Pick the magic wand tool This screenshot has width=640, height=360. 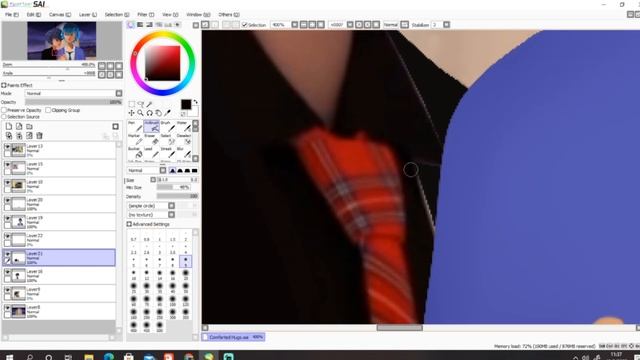click(149, 104)
